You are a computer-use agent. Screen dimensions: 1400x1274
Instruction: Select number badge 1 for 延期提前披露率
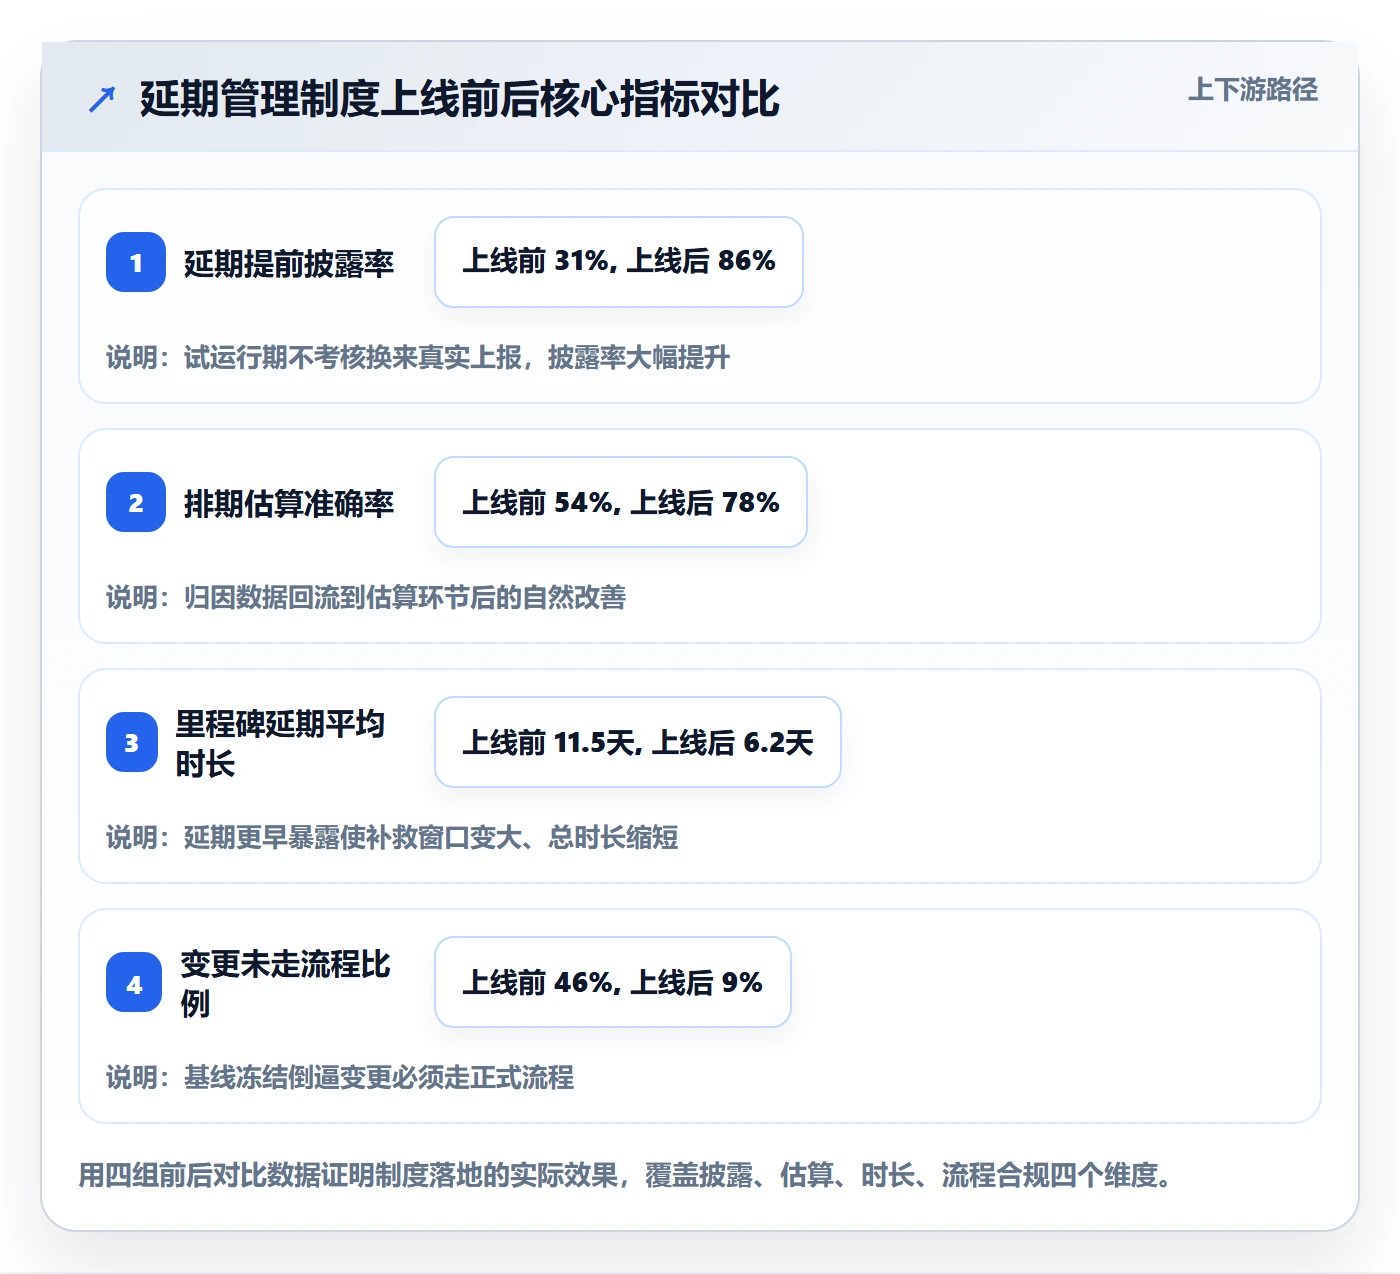tap(136, 262)
